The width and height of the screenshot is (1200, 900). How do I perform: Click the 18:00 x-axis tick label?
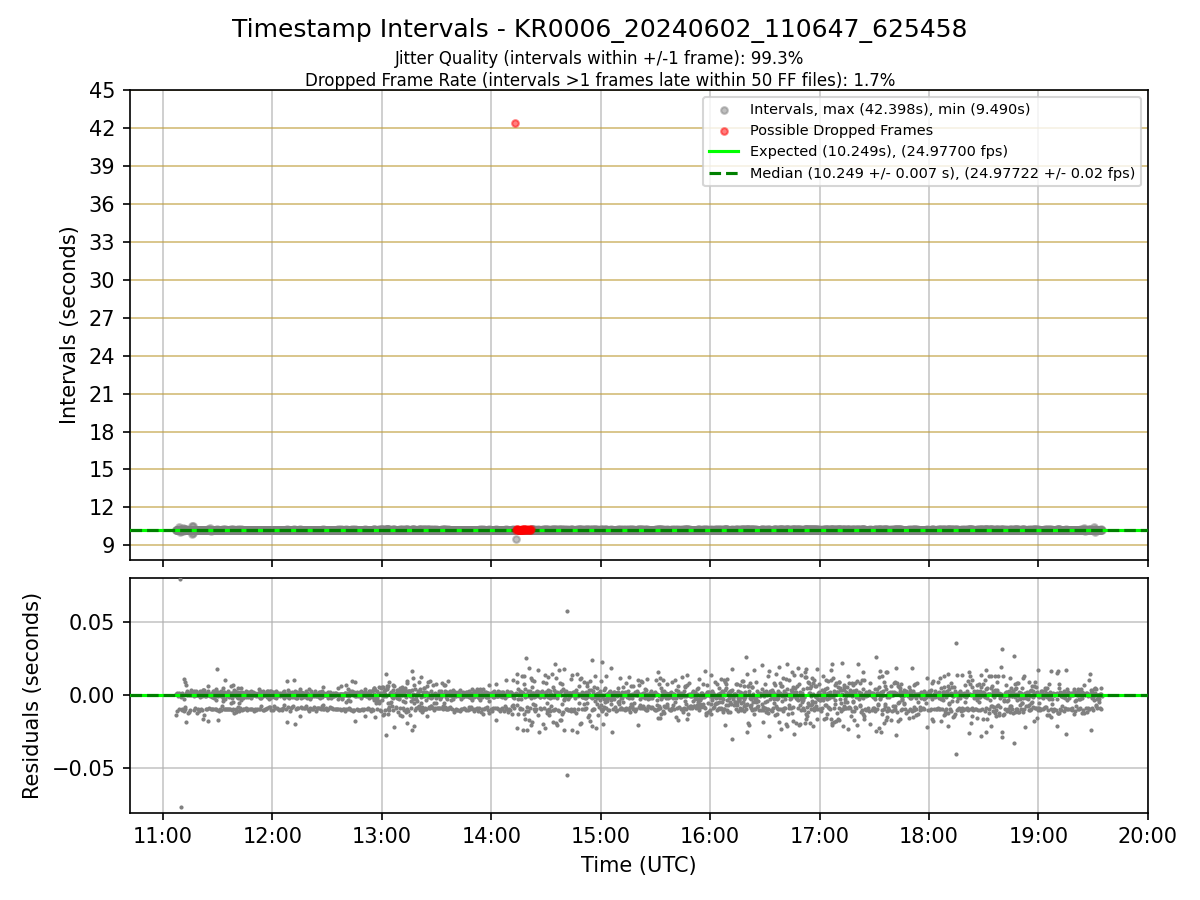point(928,836)
